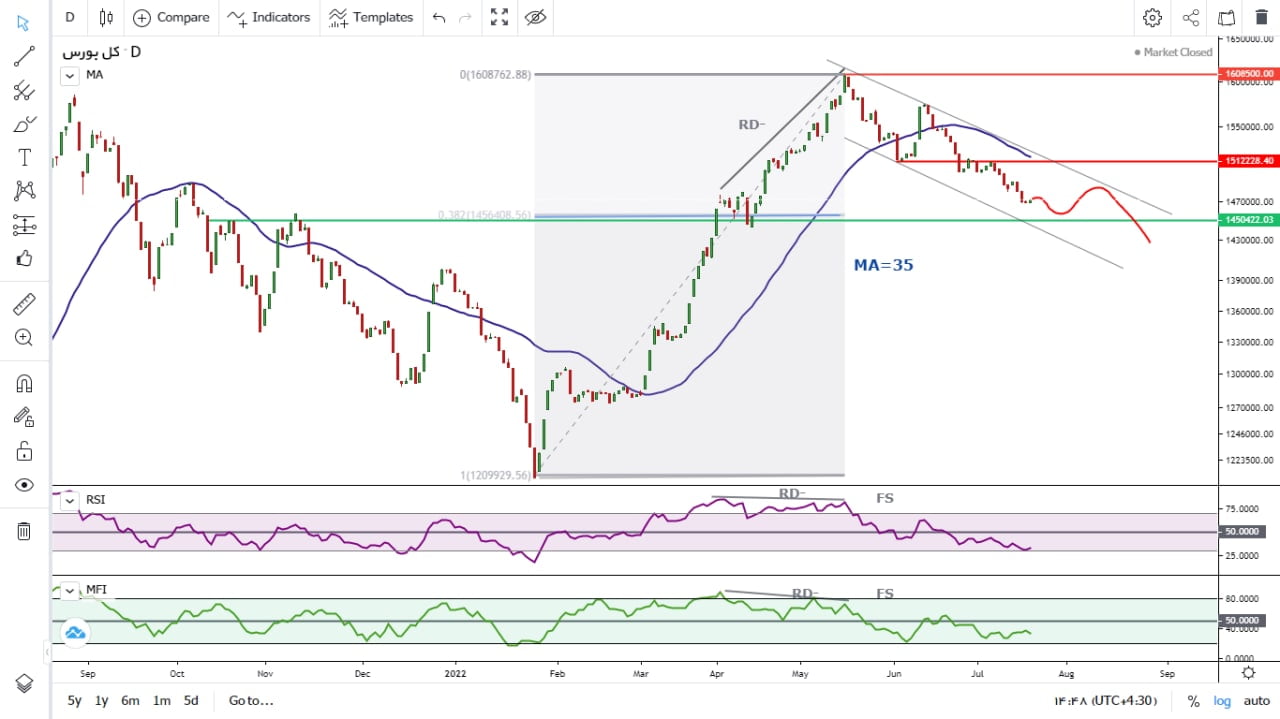
Task: Select the Text annotation tool
Action: pos(24,157)
